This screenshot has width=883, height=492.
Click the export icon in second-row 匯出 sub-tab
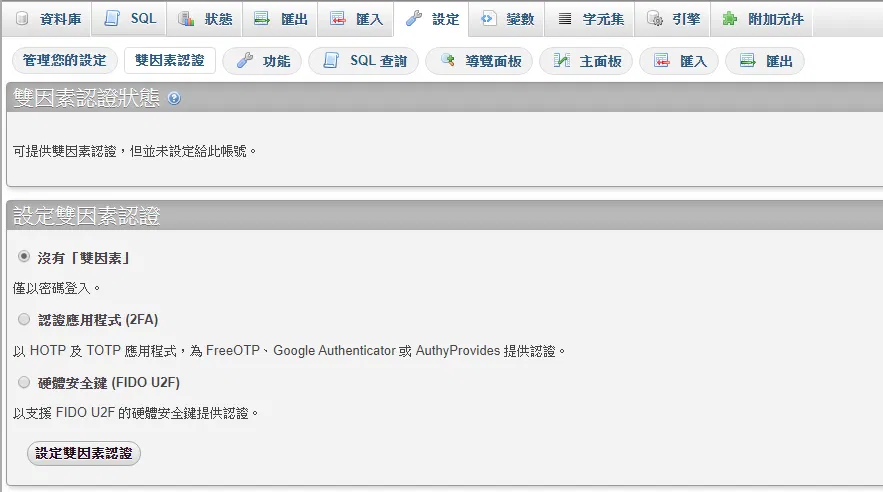[x=747, y=60]
